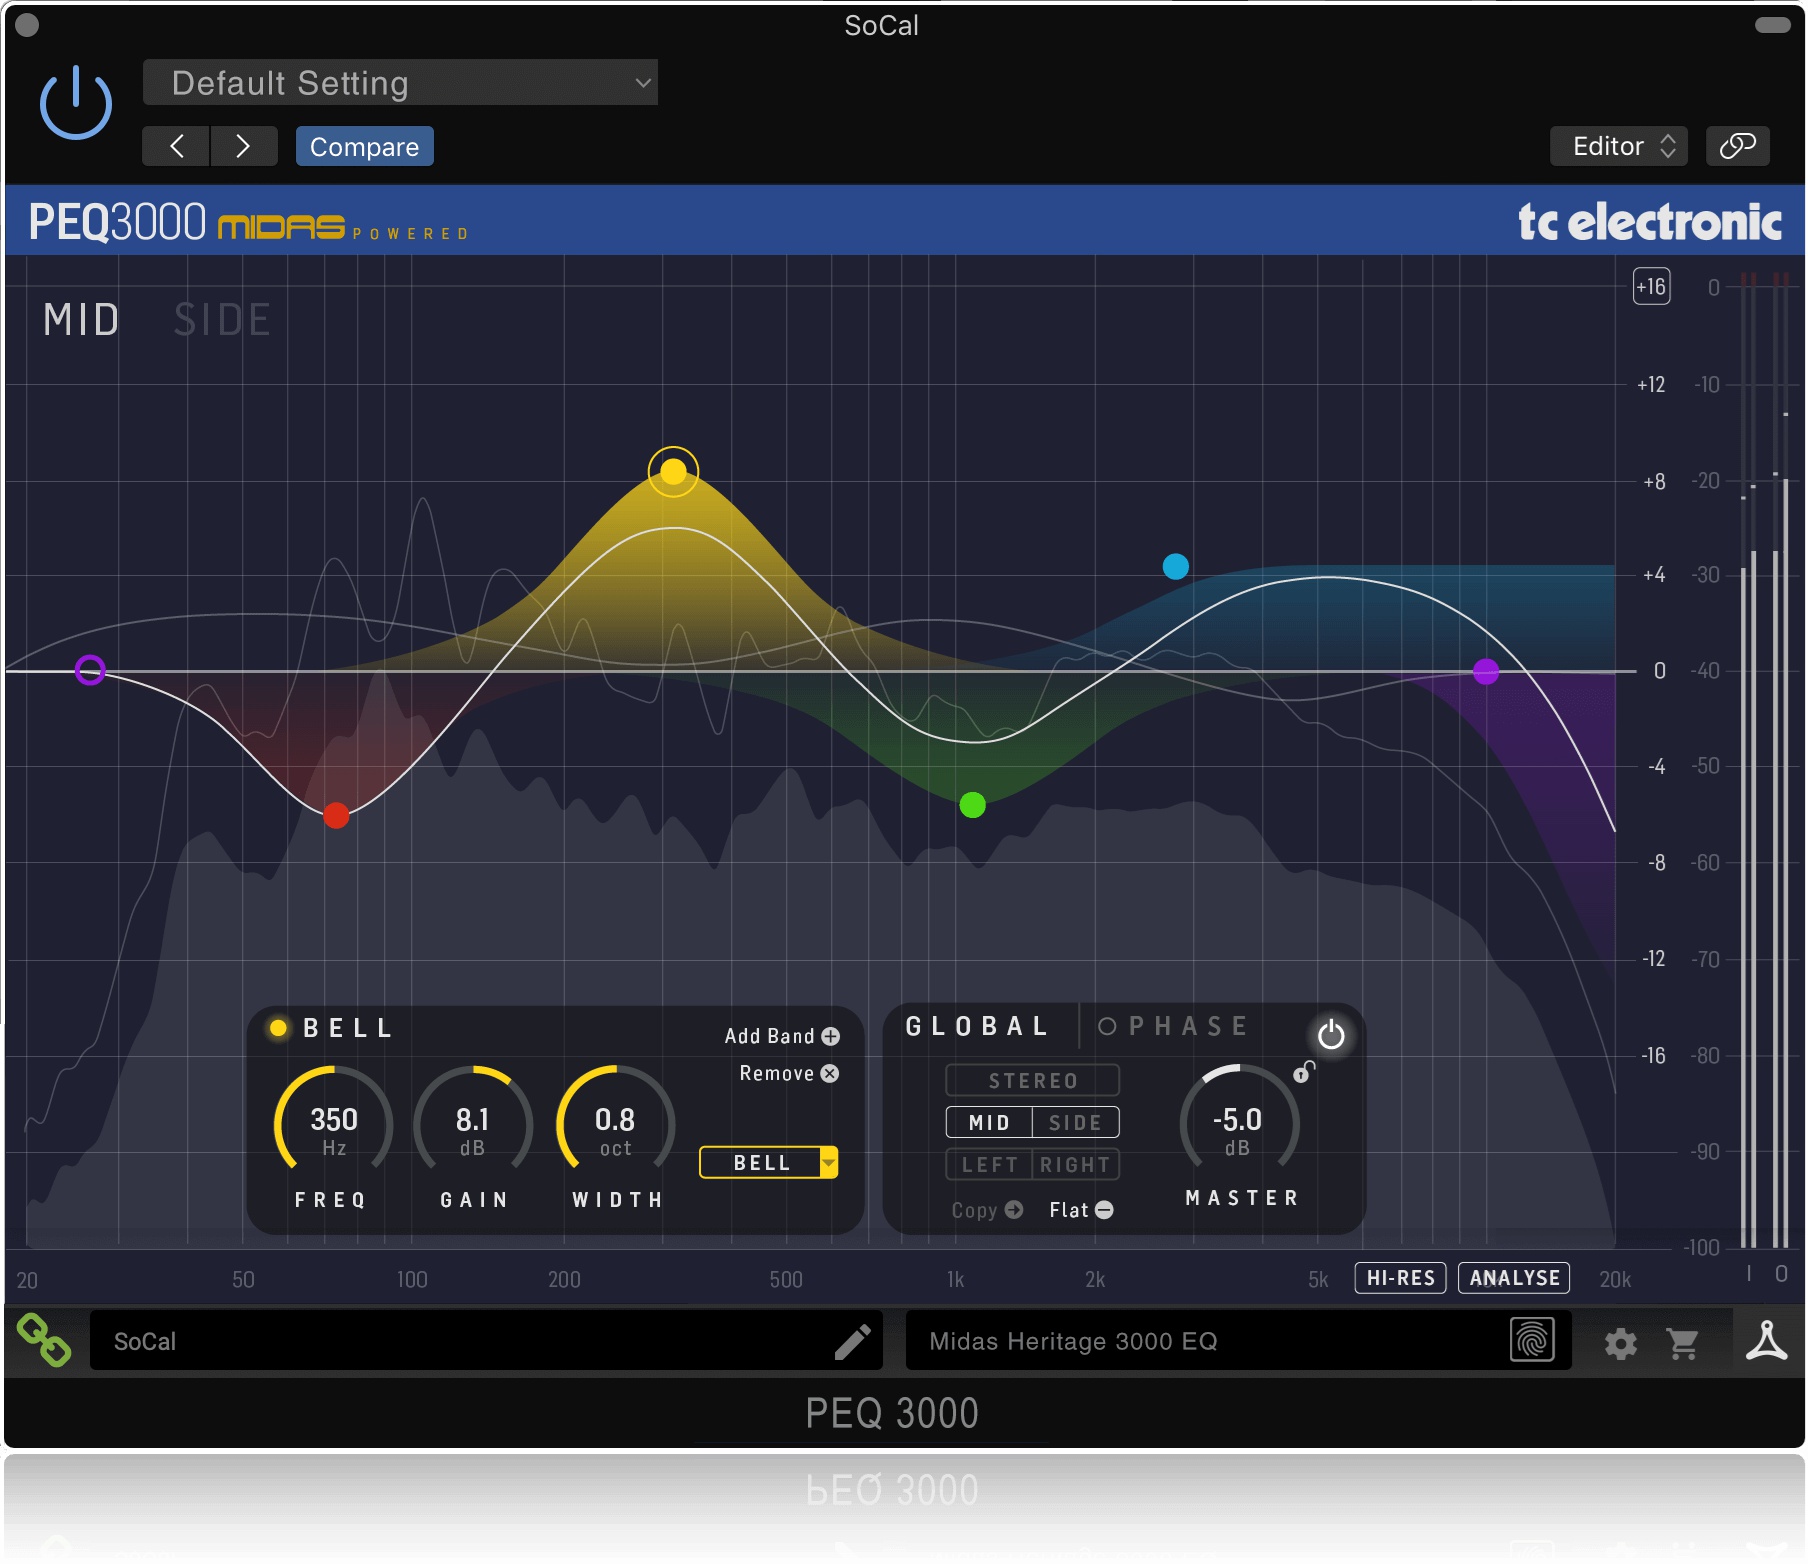Select the yellow band node on the EQ curve

672,470
